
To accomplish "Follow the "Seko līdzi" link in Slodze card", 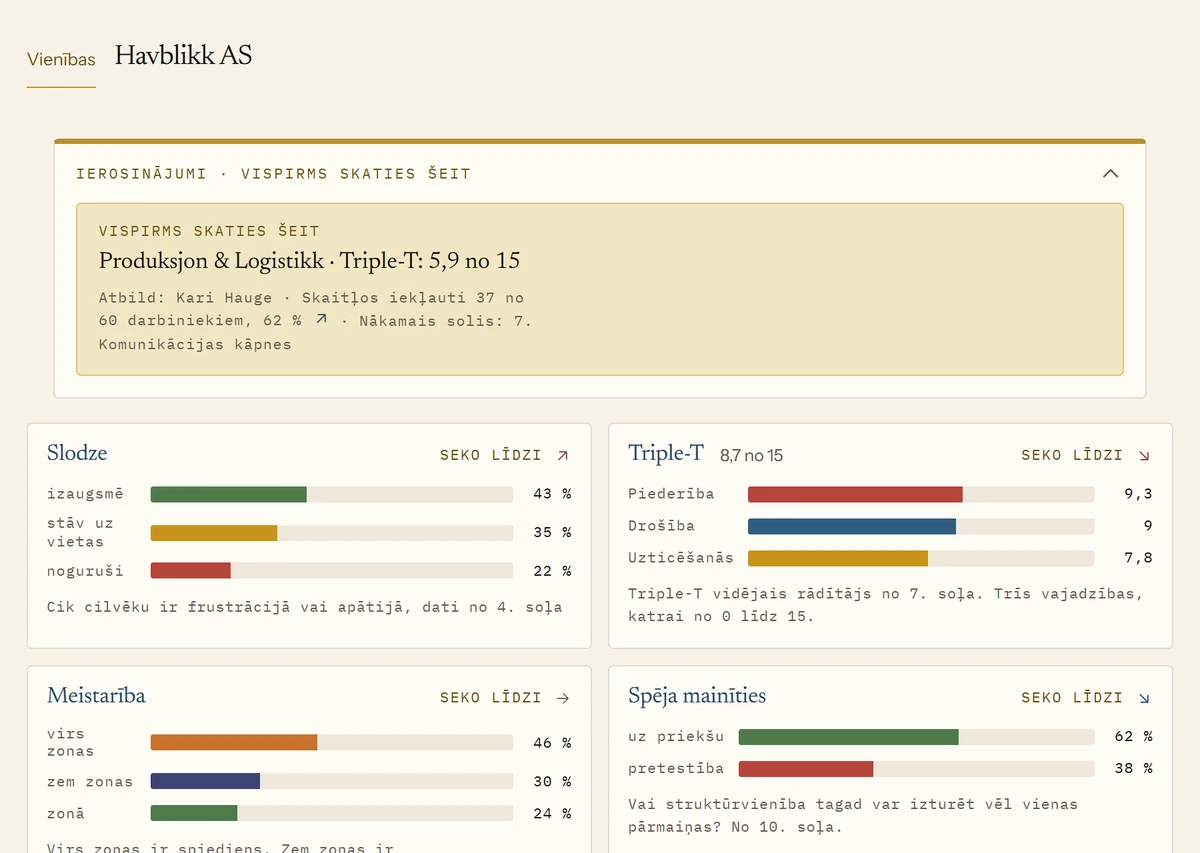I will click(x=505, y=455).
